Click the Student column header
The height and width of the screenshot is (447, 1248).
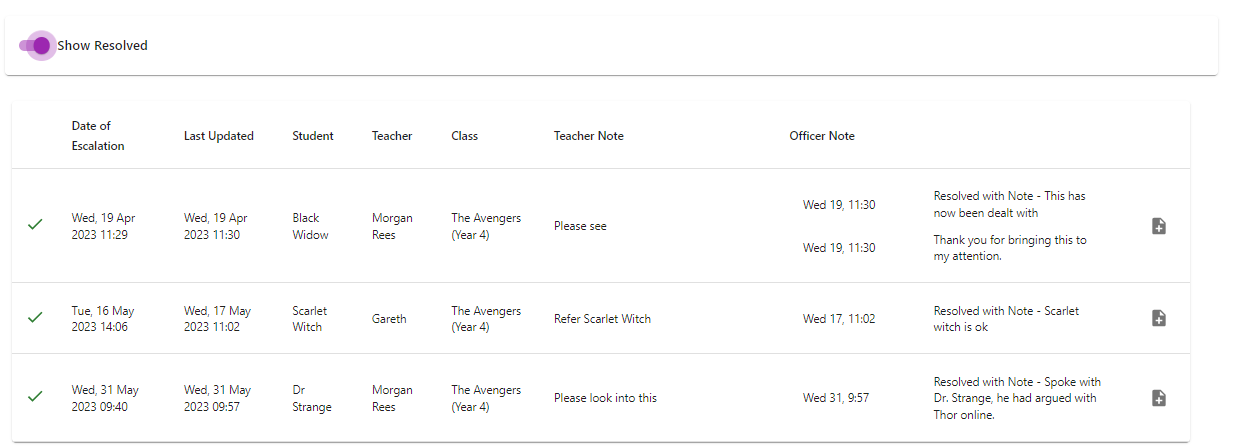(x=312, y=136)
